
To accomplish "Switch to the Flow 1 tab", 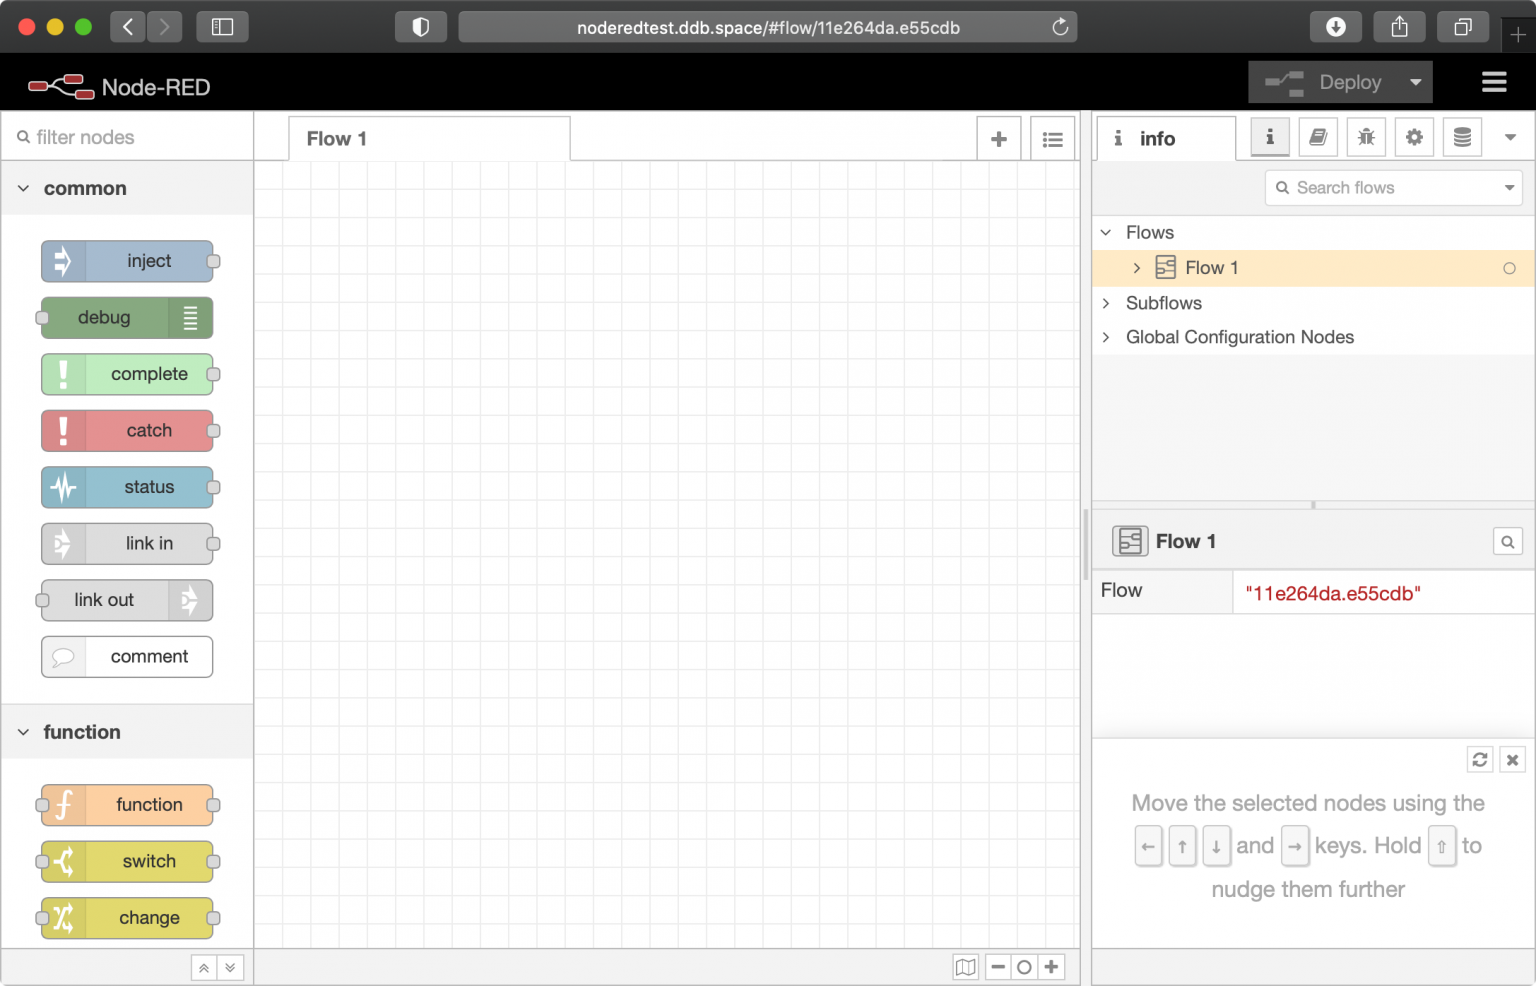I will click(336, 138).
